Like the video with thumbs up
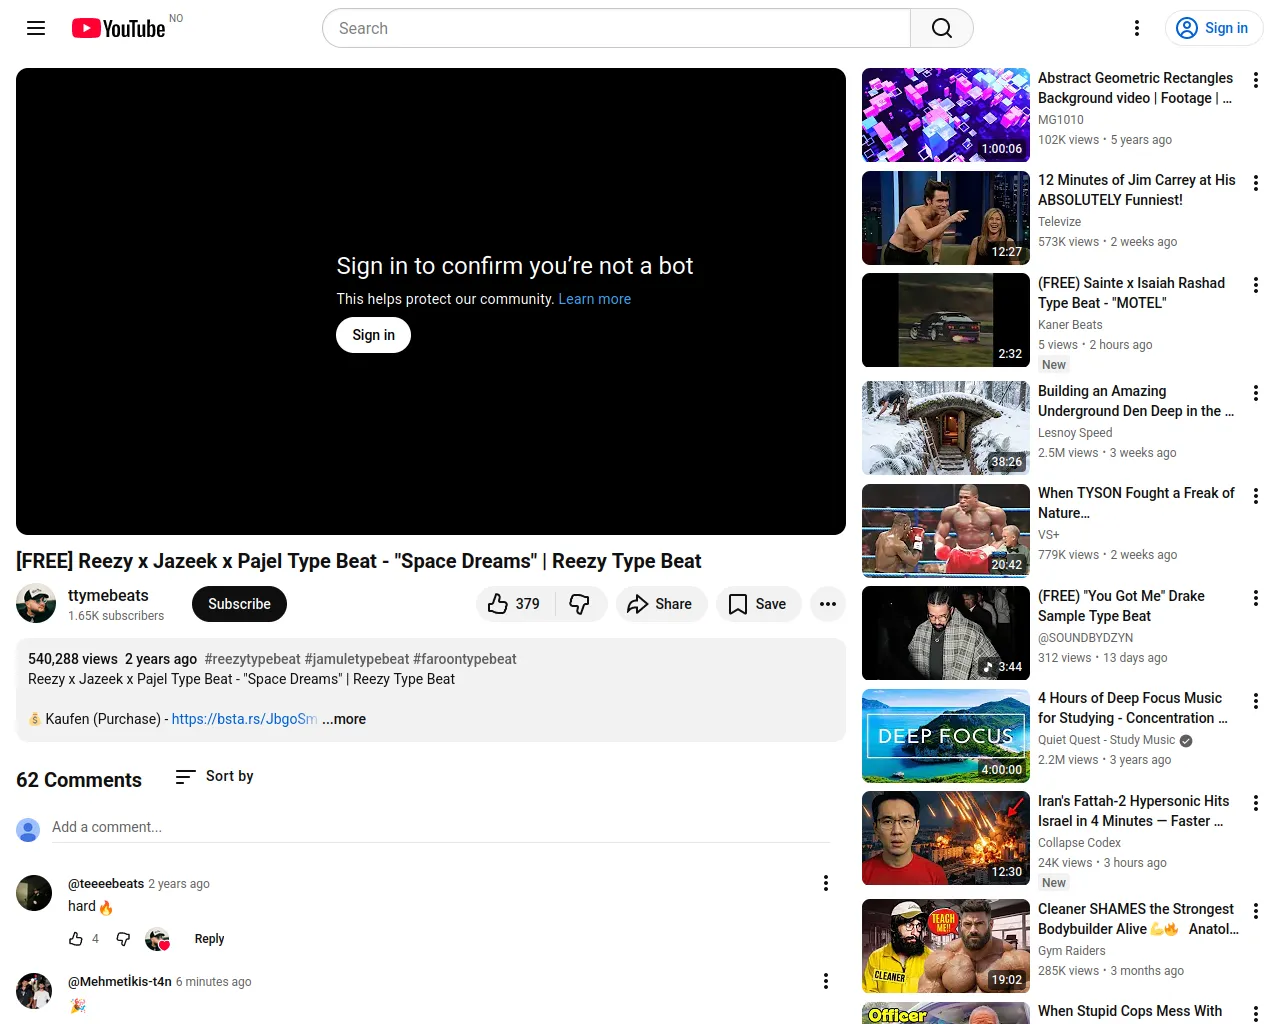 point(514,604)
